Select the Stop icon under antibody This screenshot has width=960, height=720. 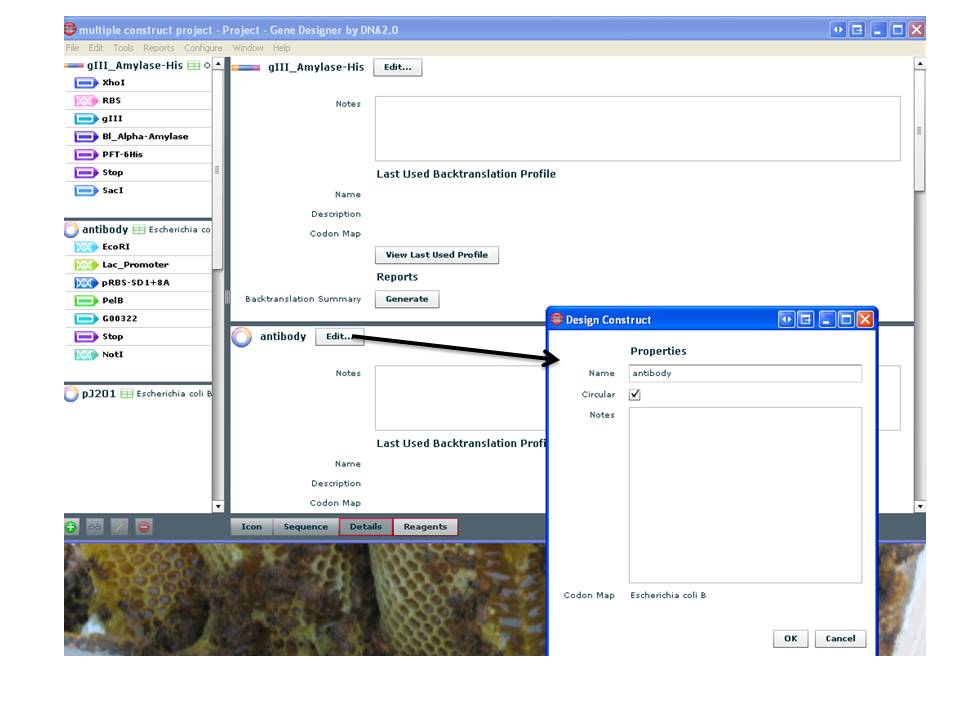[x=86, y=337]
